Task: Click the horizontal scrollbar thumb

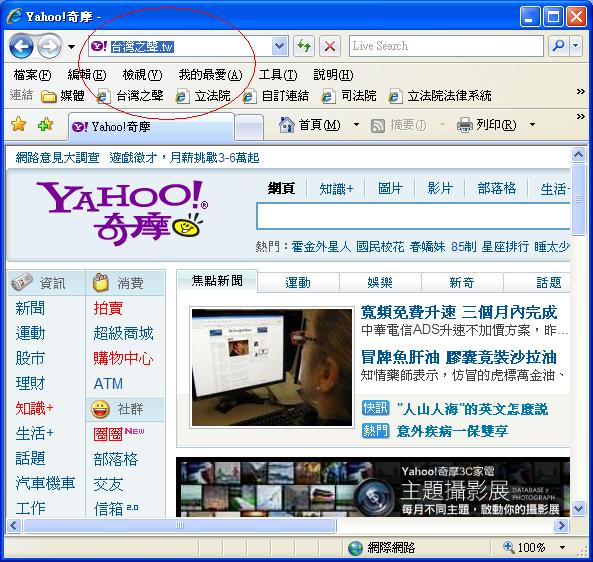Action: [x=180, y=525]
